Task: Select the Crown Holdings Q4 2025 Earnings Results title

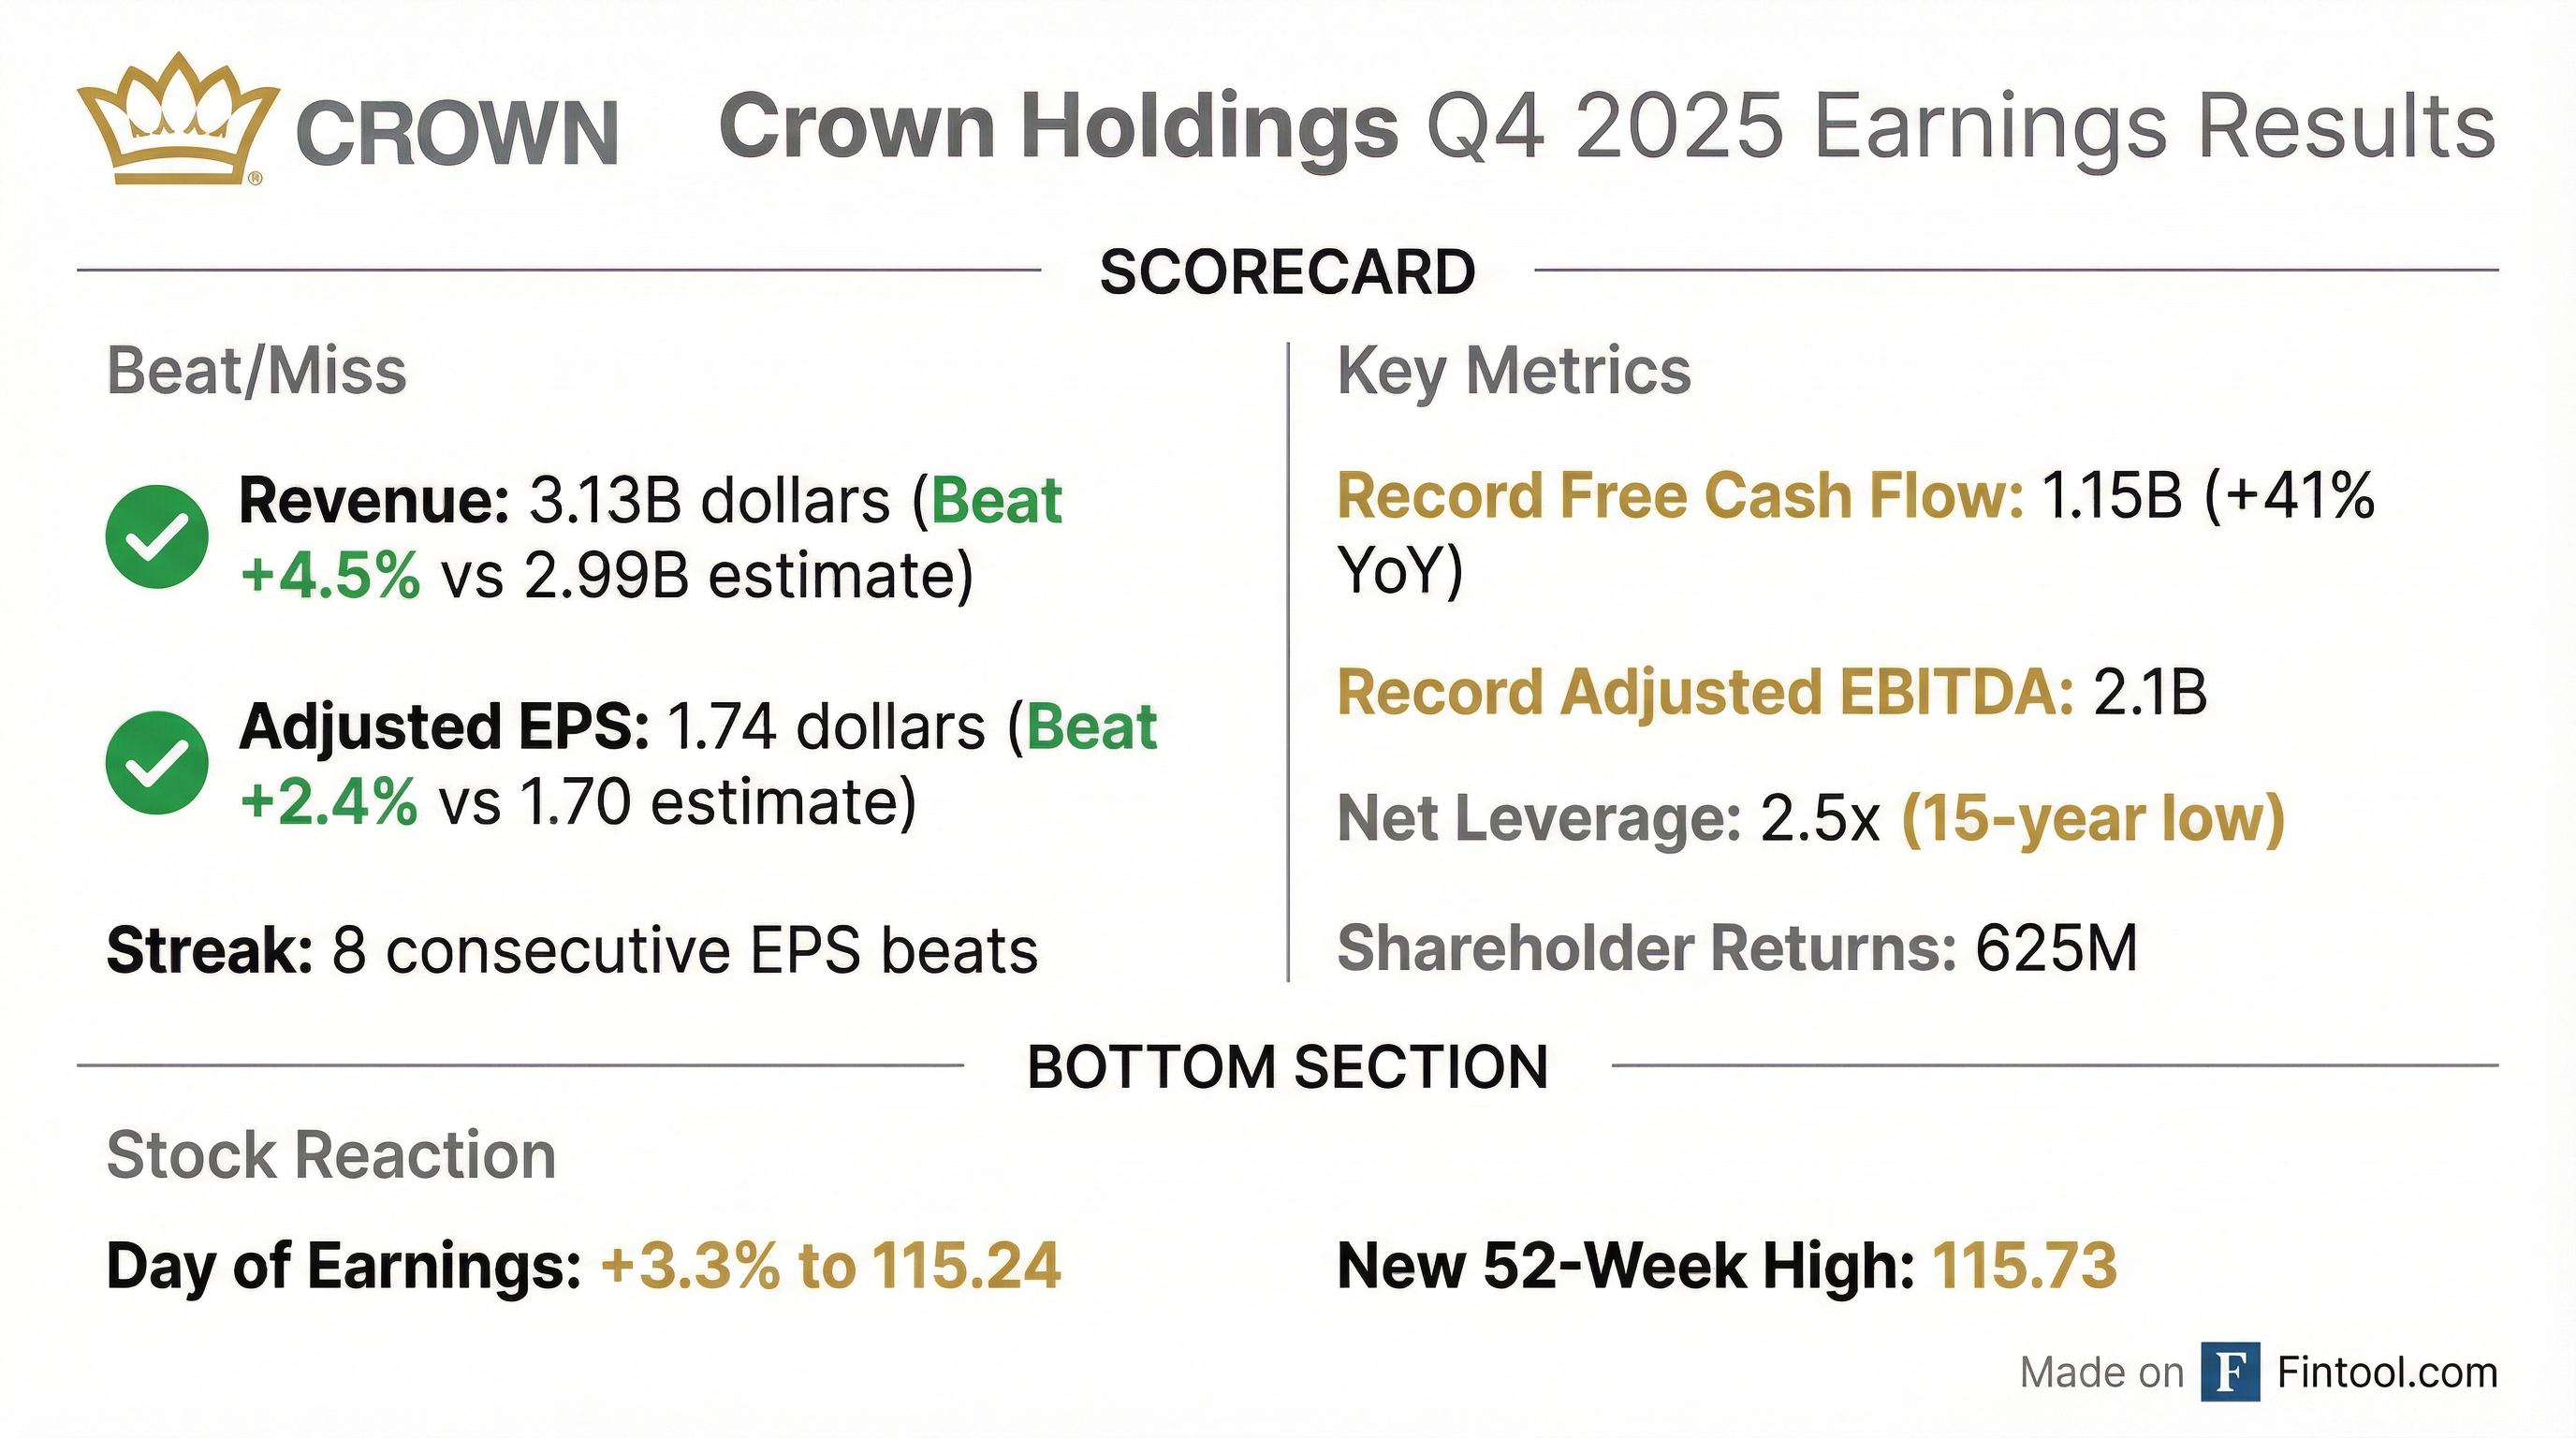Action: [1607, 127]
